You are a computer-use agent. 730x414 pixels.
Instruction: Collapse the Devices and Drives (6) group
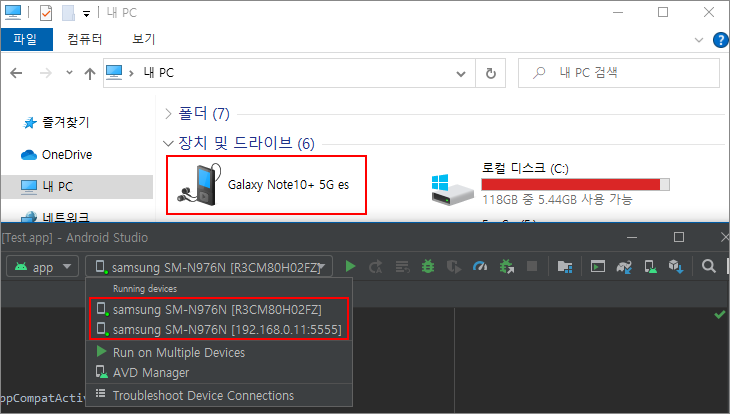point(169,143)
